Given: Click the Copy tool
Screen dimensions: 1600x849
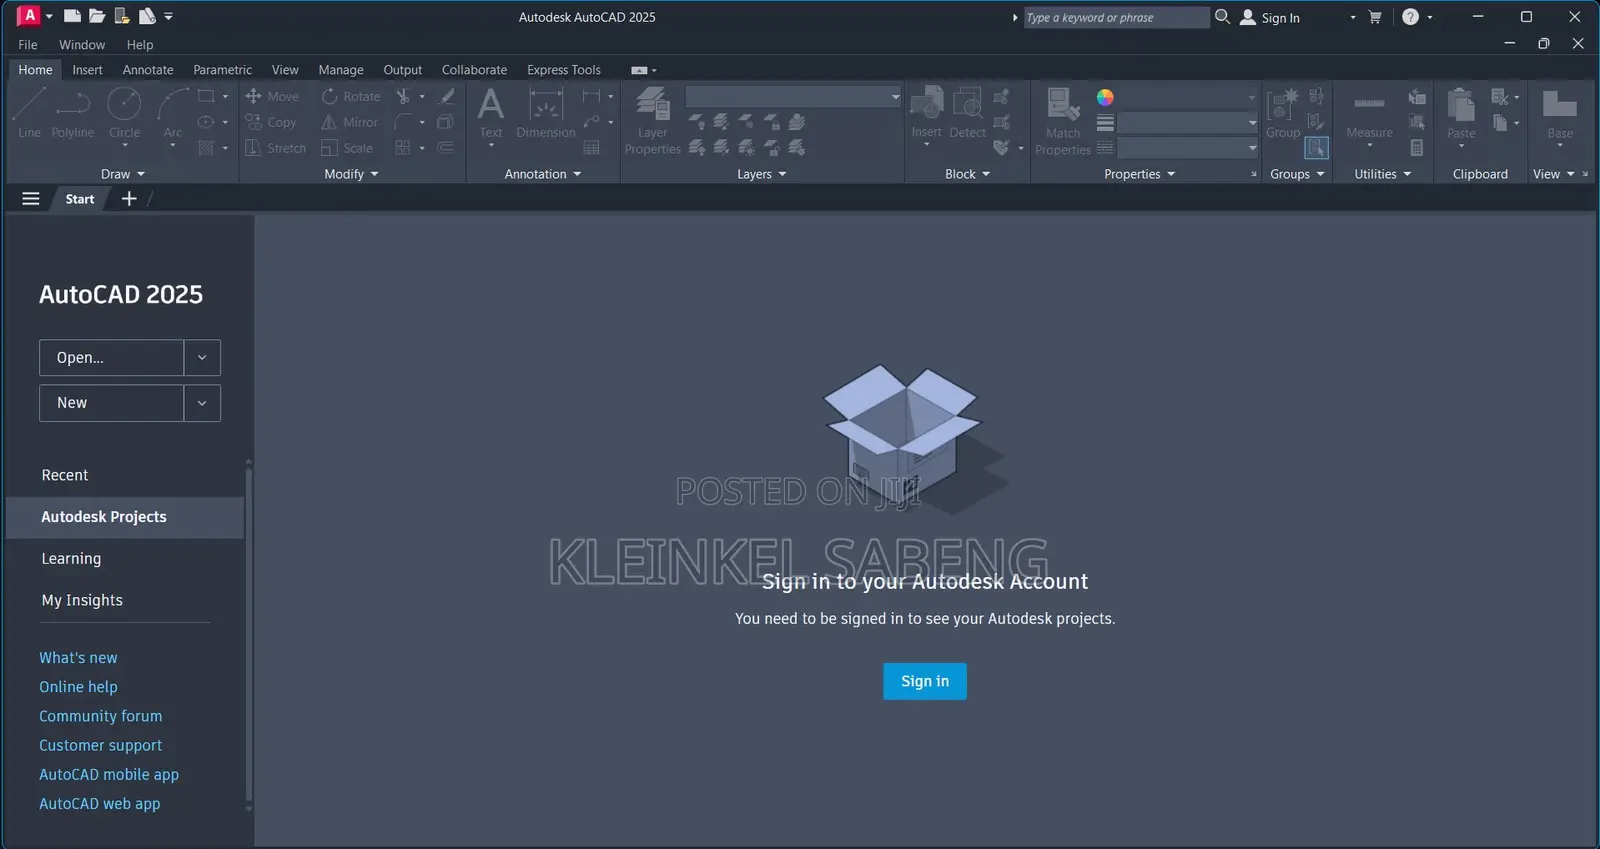Looking at the screenshot, I should [x=271, y=122].
